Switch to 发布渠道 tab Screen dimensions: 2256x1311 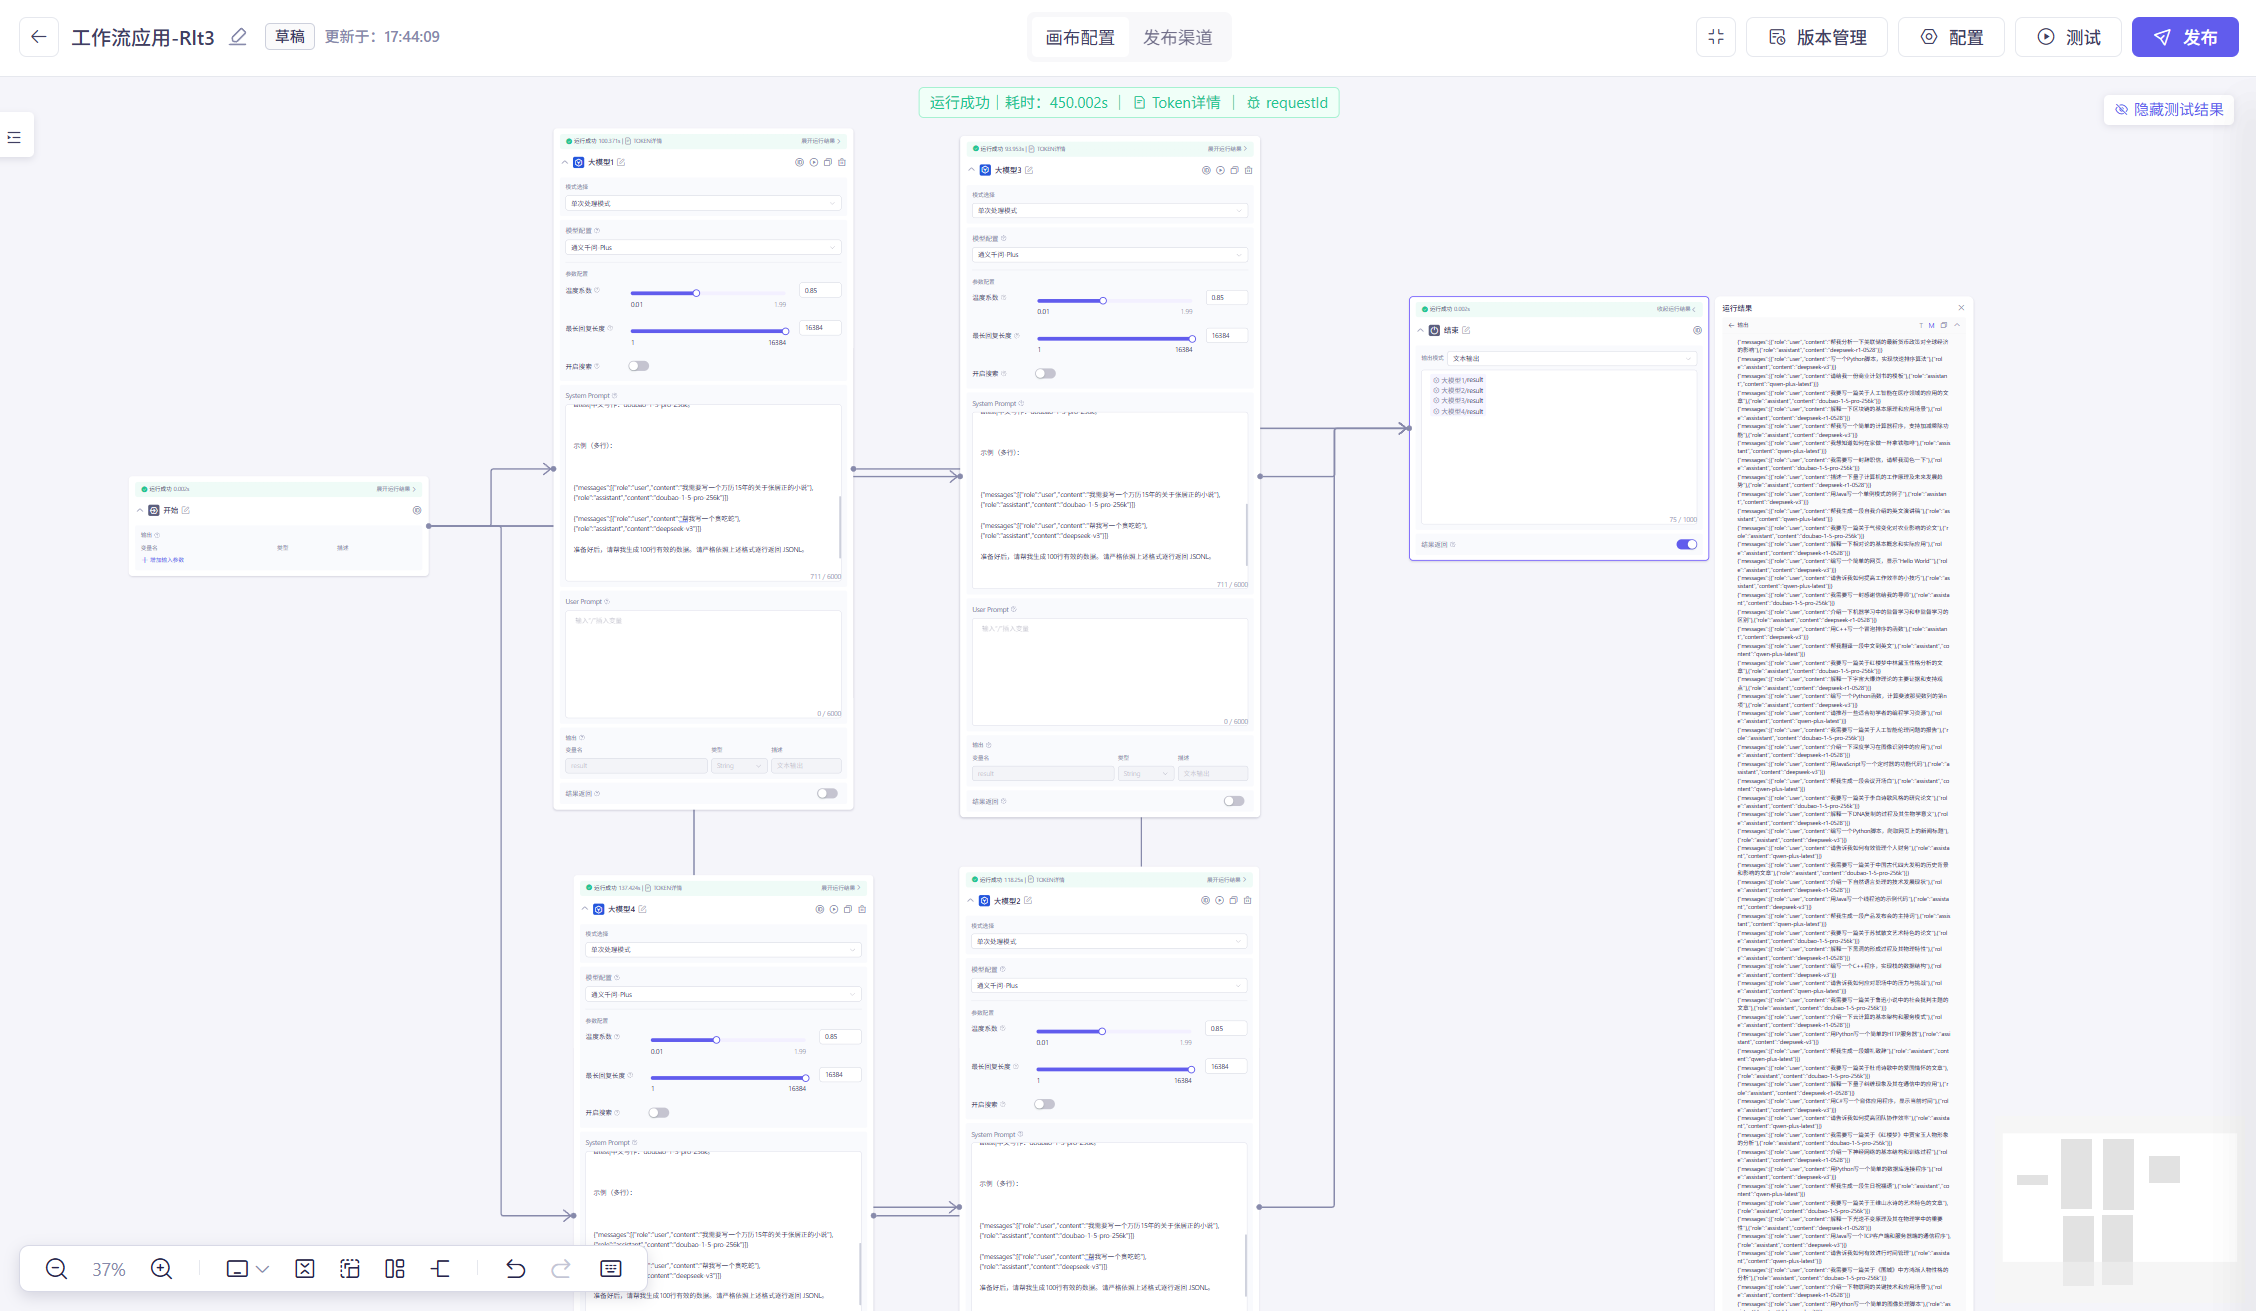(x=1177, y=37)
